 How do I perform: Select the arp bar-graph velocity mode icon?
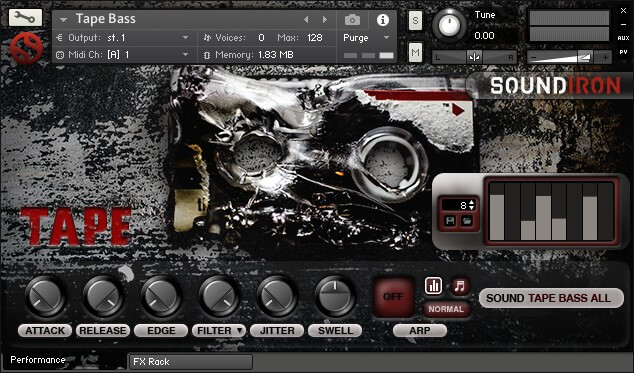point(433,286)
